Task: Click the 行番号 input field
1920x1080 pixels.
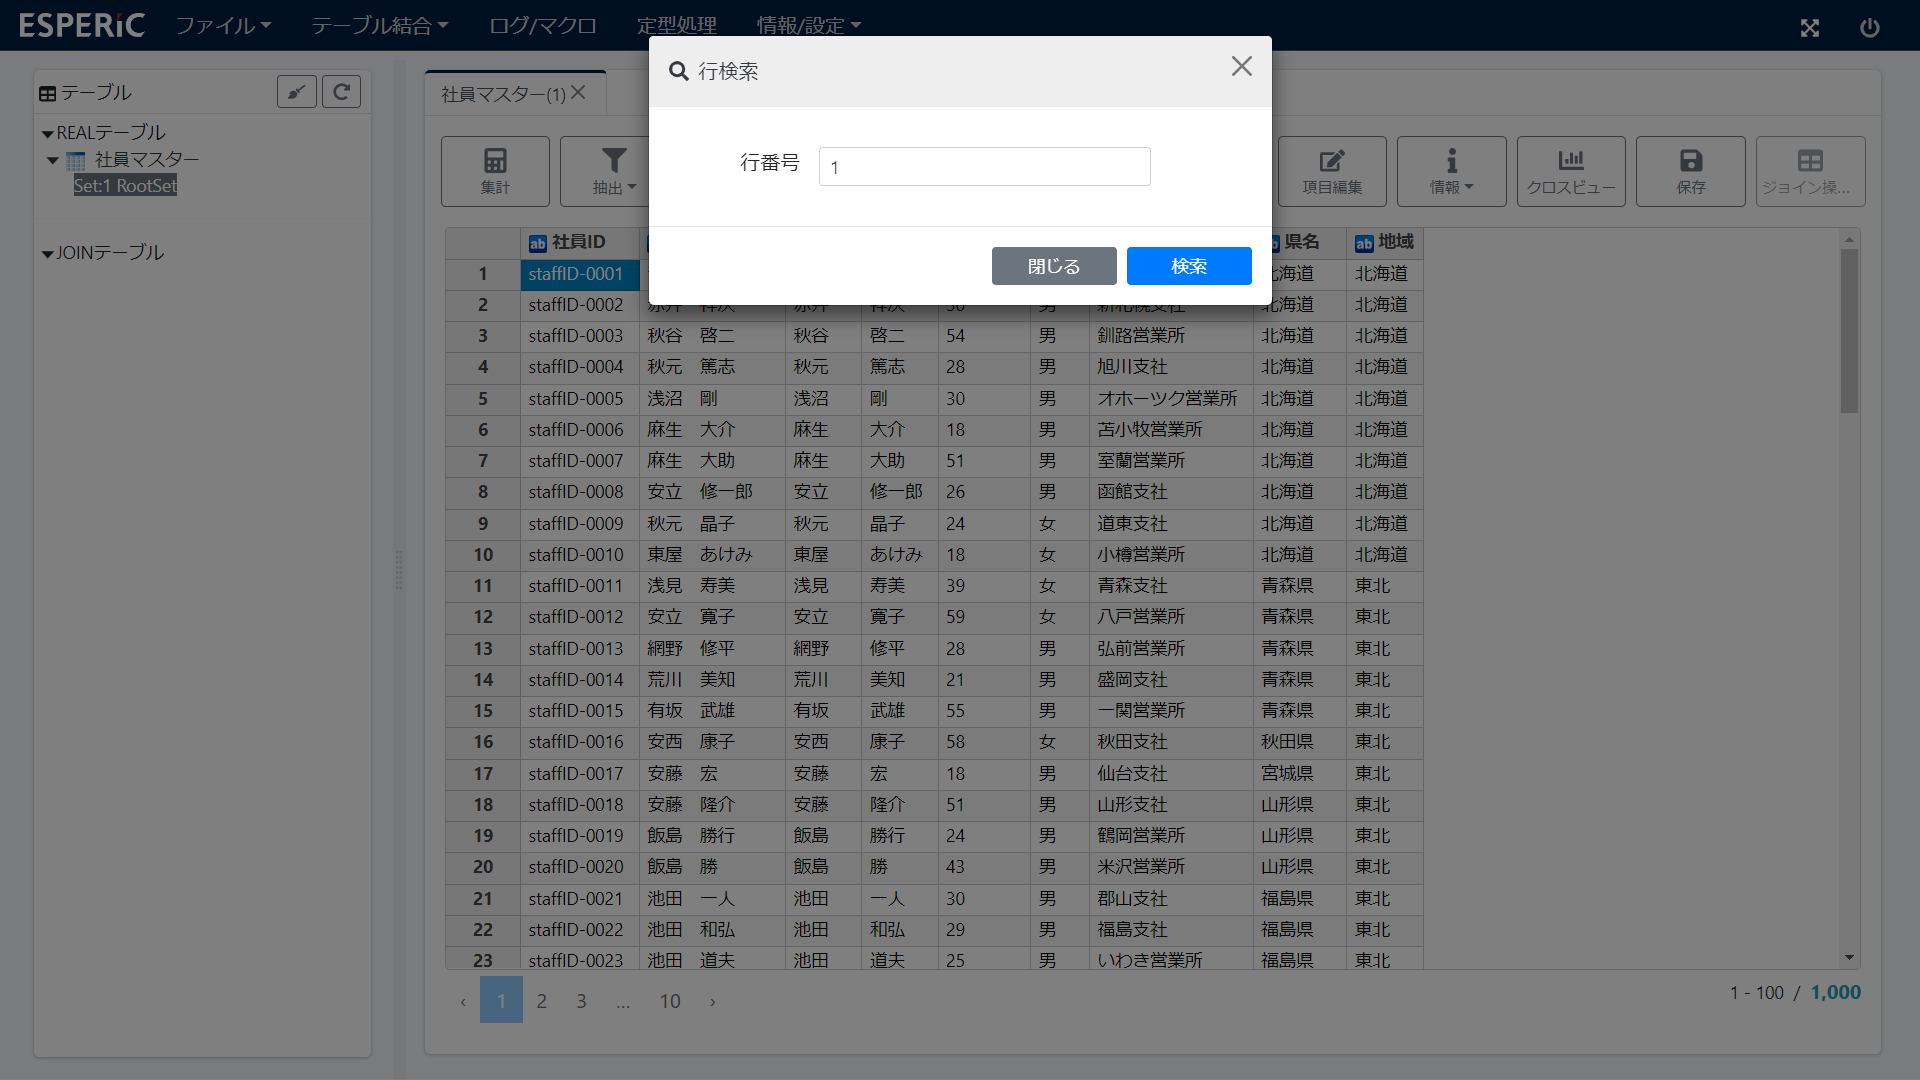Action: pos(984,166)
